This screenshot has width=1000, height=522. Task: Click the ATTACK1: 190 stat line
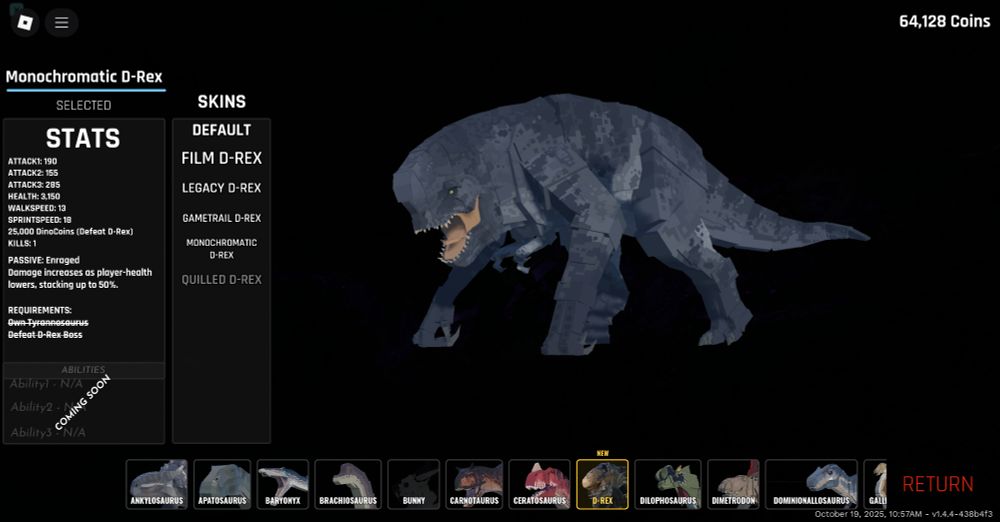33,161
